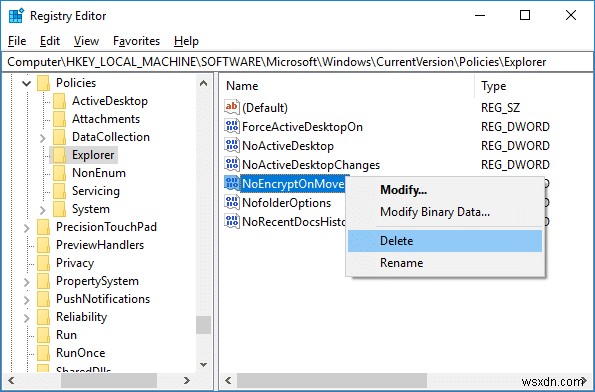Choose Modify... from the context menu

point(445,190)
